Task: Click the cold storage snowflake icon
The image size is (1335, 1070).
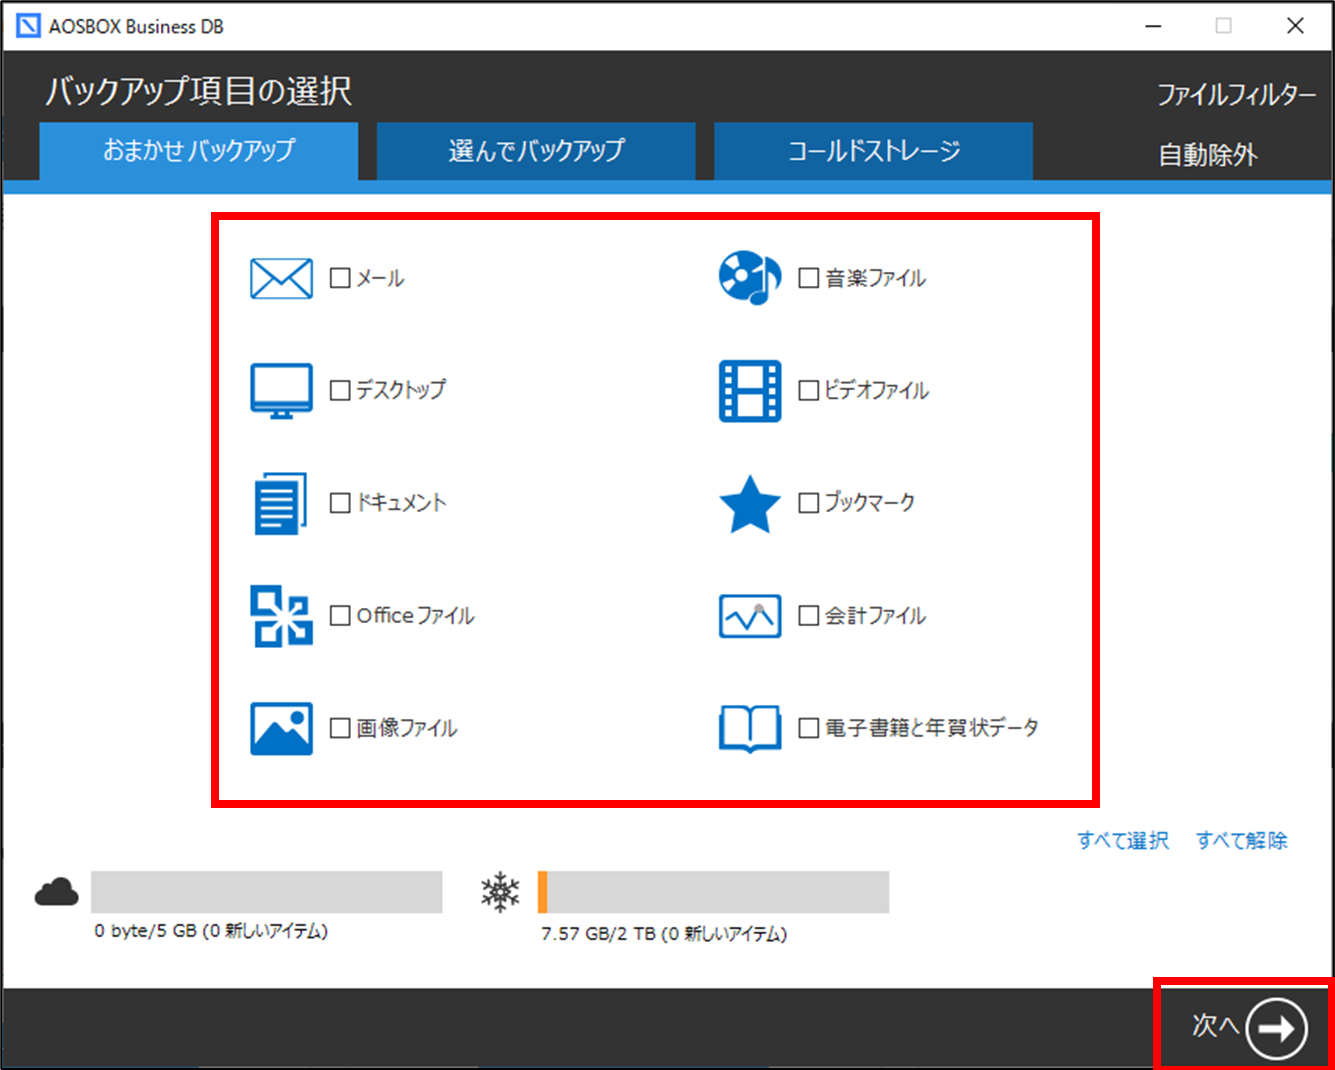Action: [x=500, y=892]
